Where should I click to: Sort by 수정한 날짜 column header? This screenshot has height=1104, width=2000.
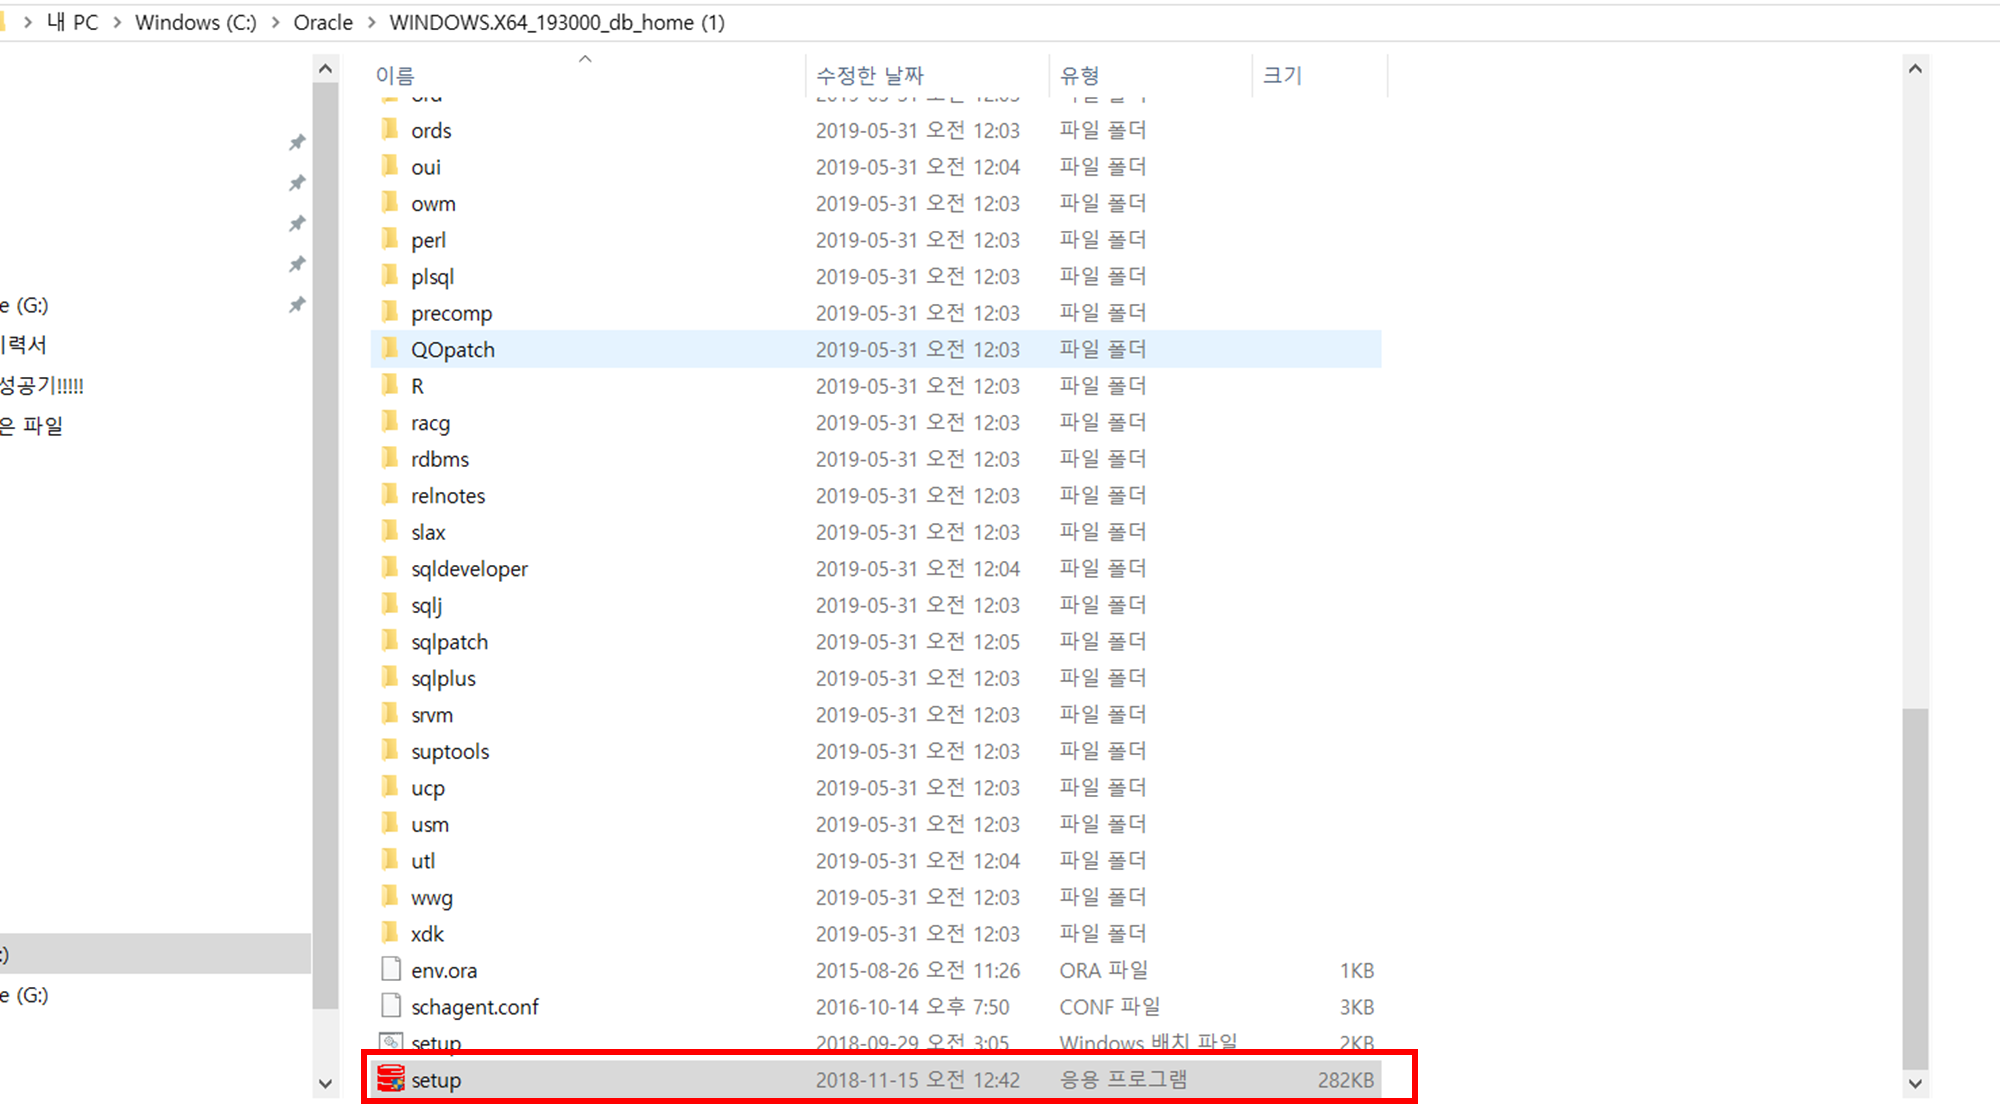[869, 75]
